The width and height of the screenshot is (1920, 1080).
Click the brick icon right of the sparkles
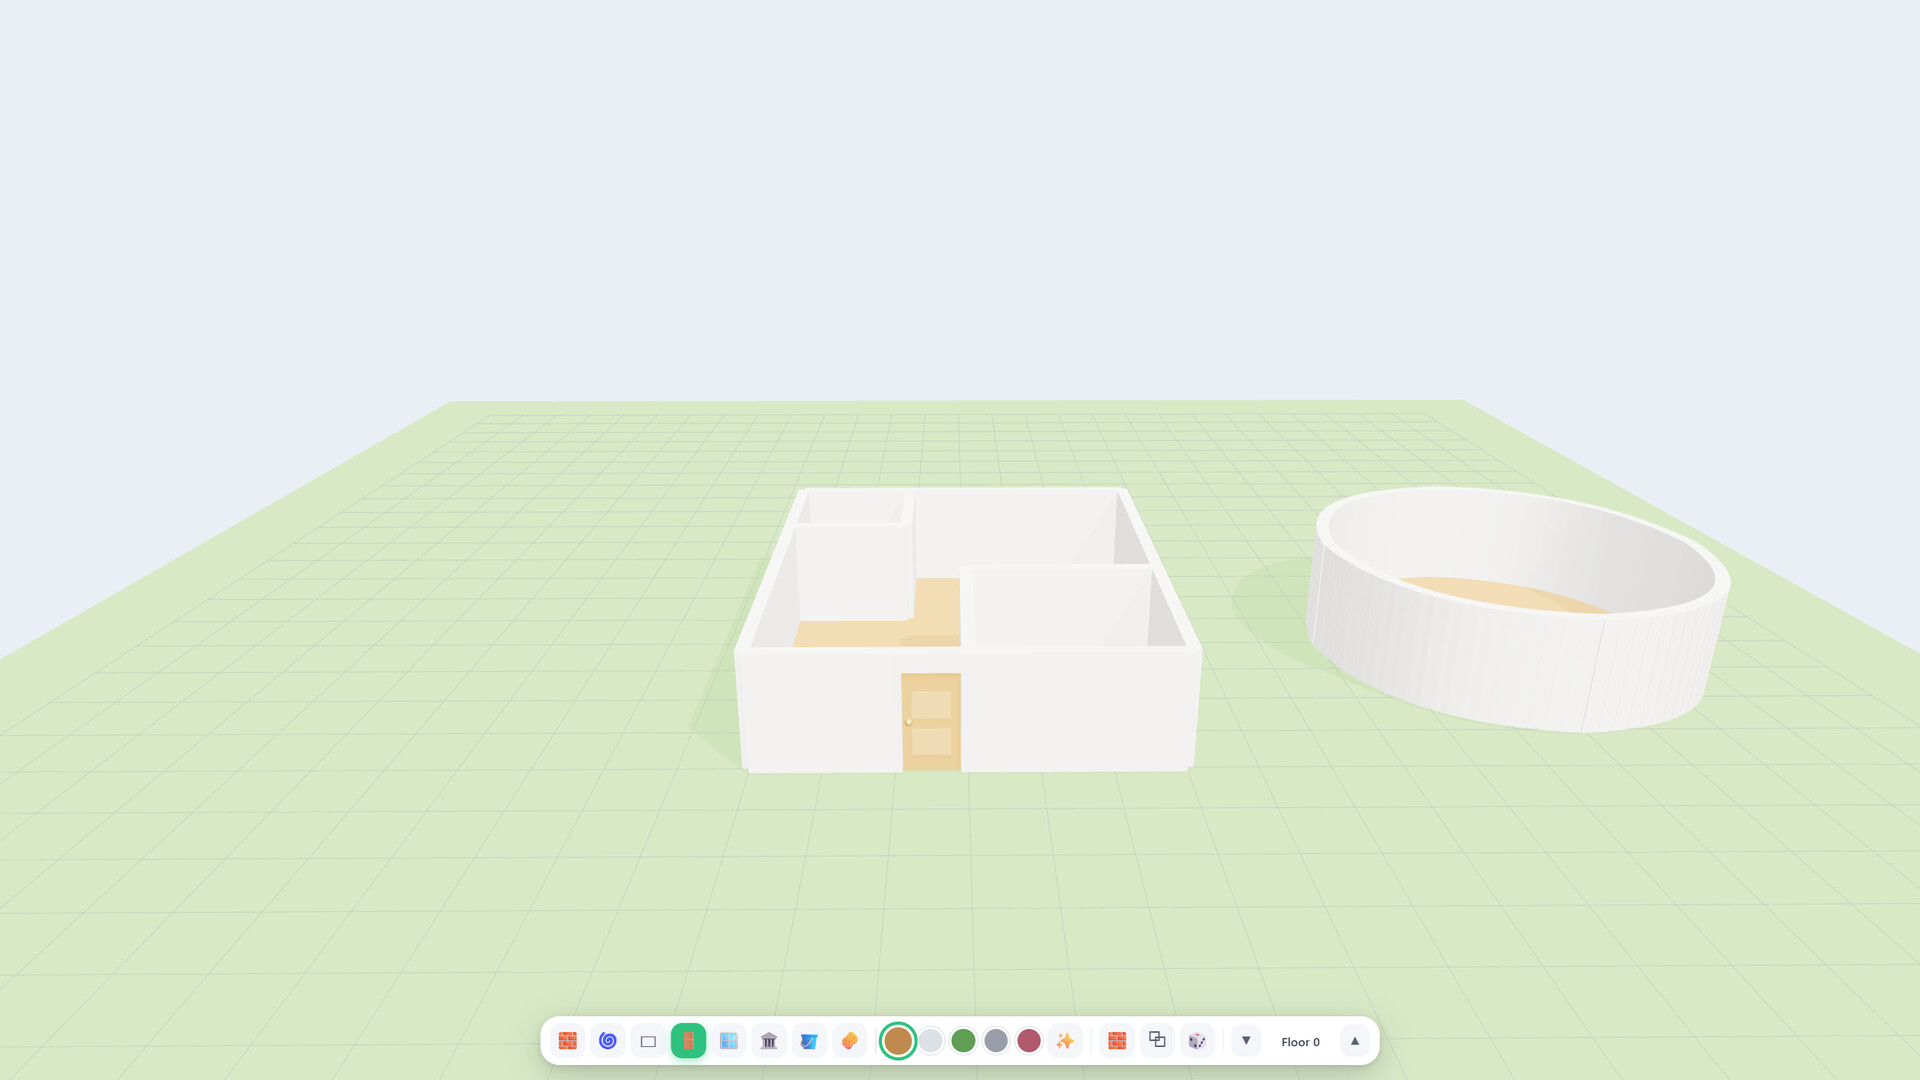[1117, 1041]
